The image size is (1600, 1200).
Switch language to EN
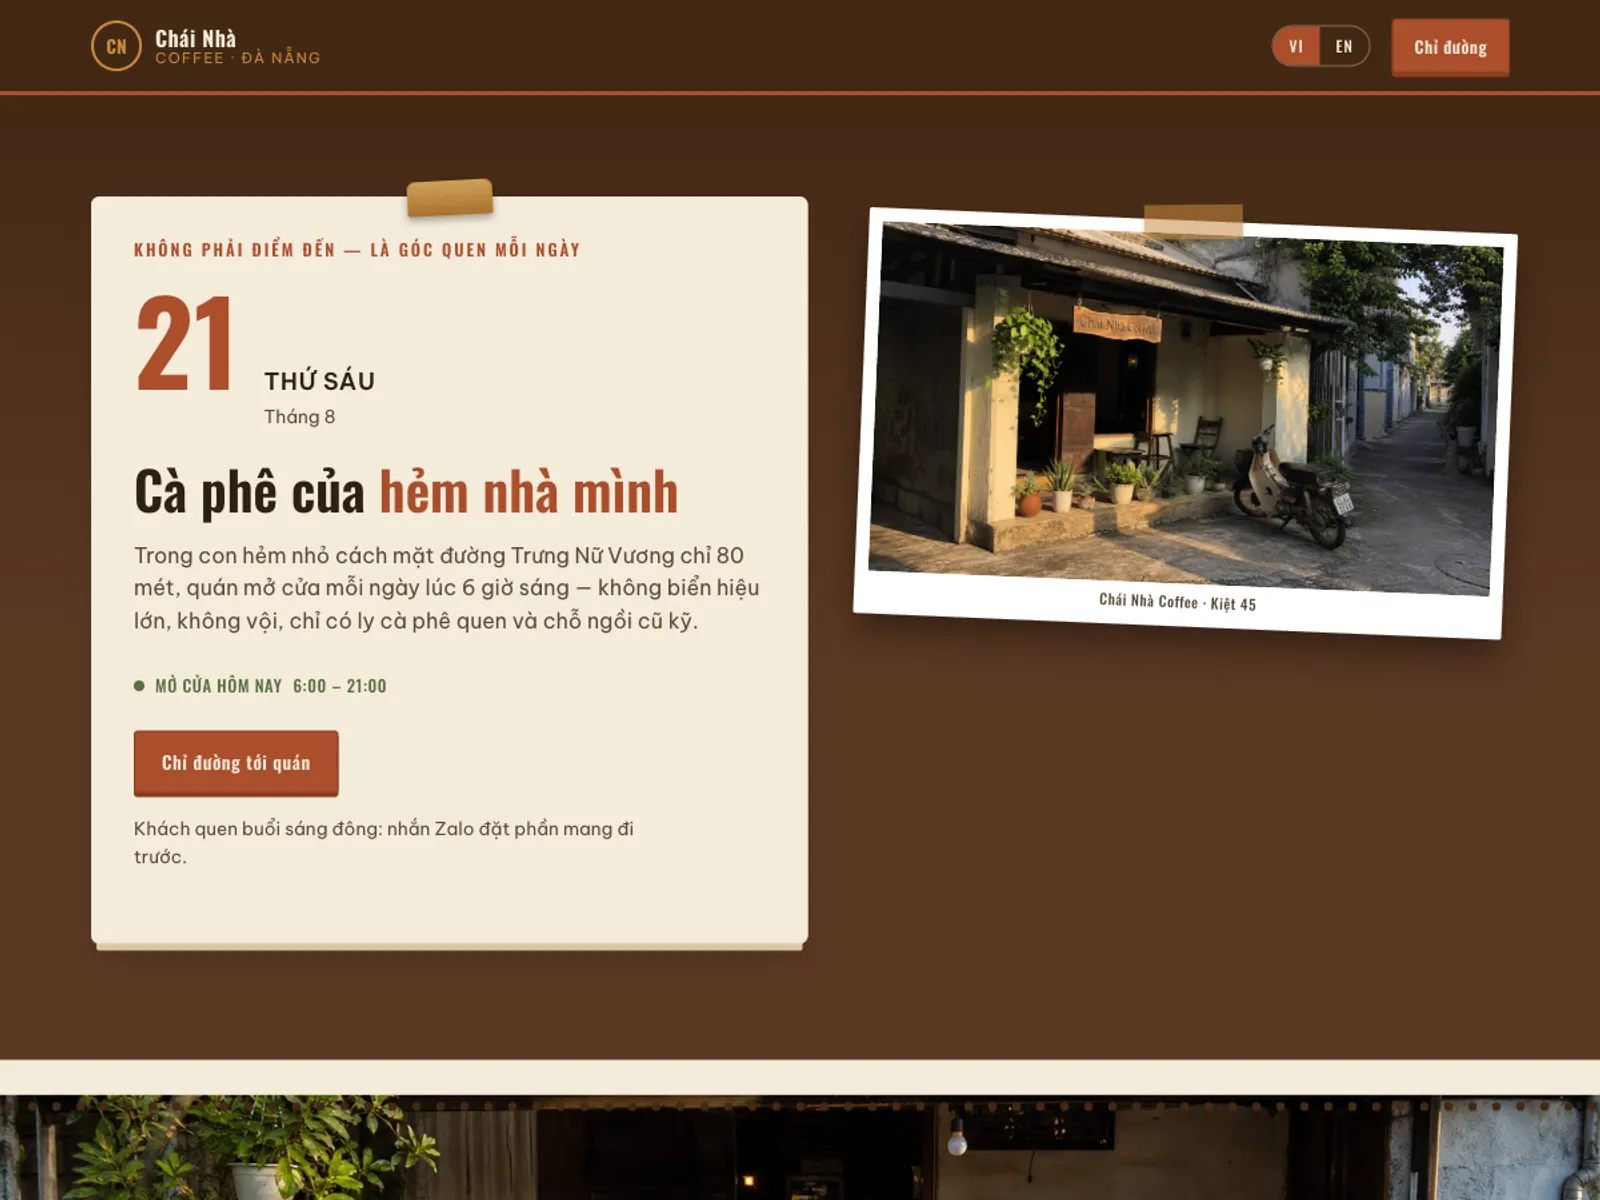[x=1344, y=46]
